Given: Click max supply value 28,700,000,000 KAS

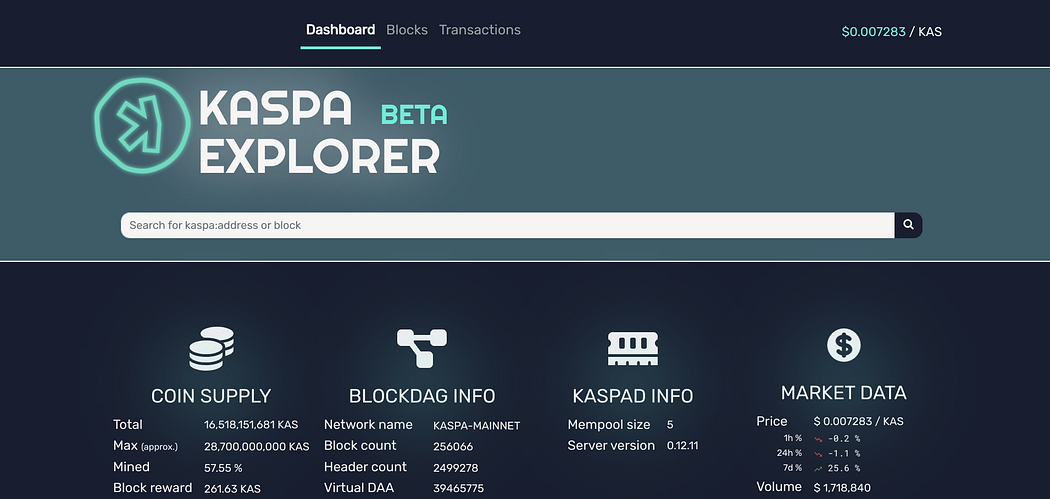Looking at the screenshot, I should click(x=256, y=446).
